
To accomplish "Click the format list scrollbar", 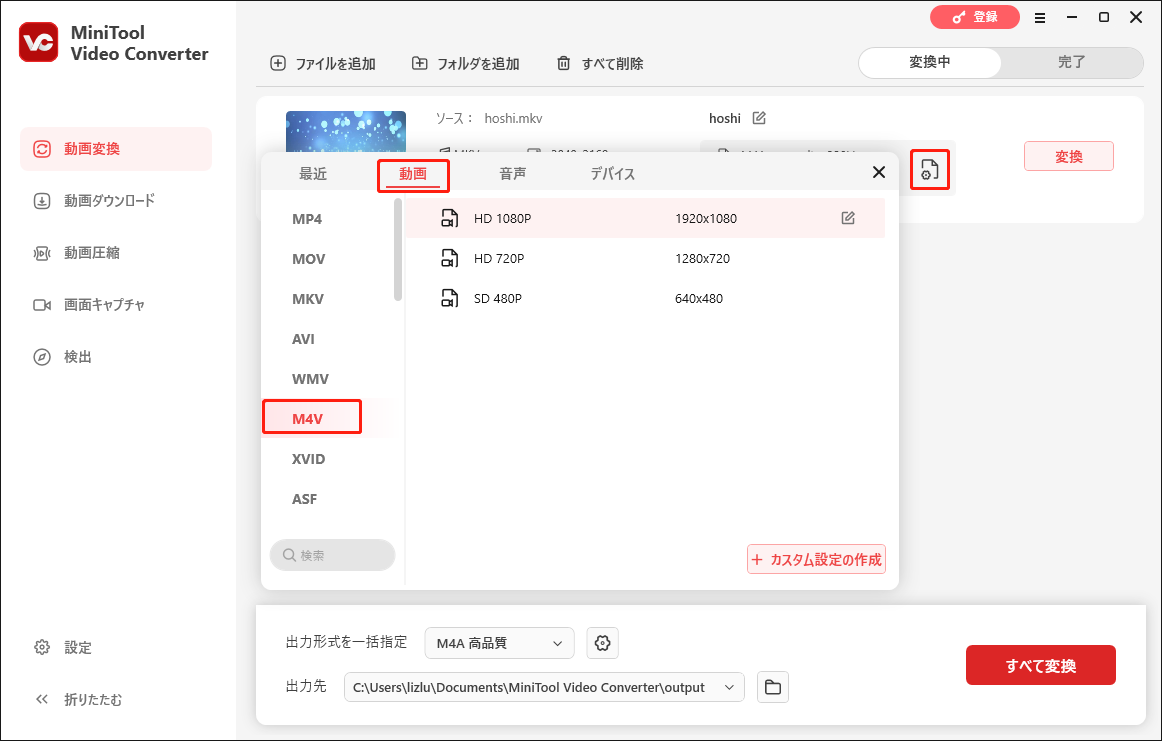I will [398, 250].
